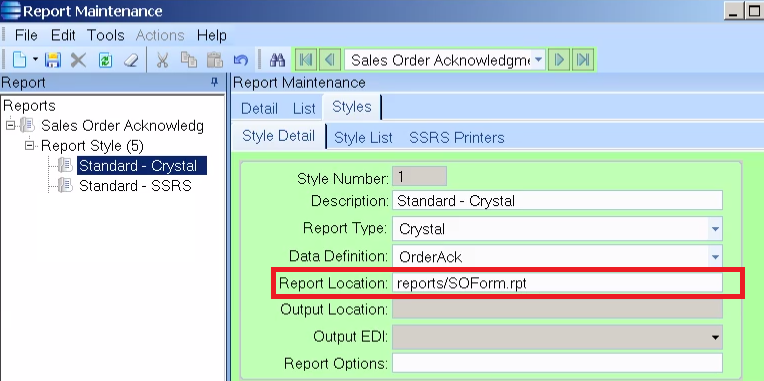Click the binoculars Search icon

[x=277, y=60]
